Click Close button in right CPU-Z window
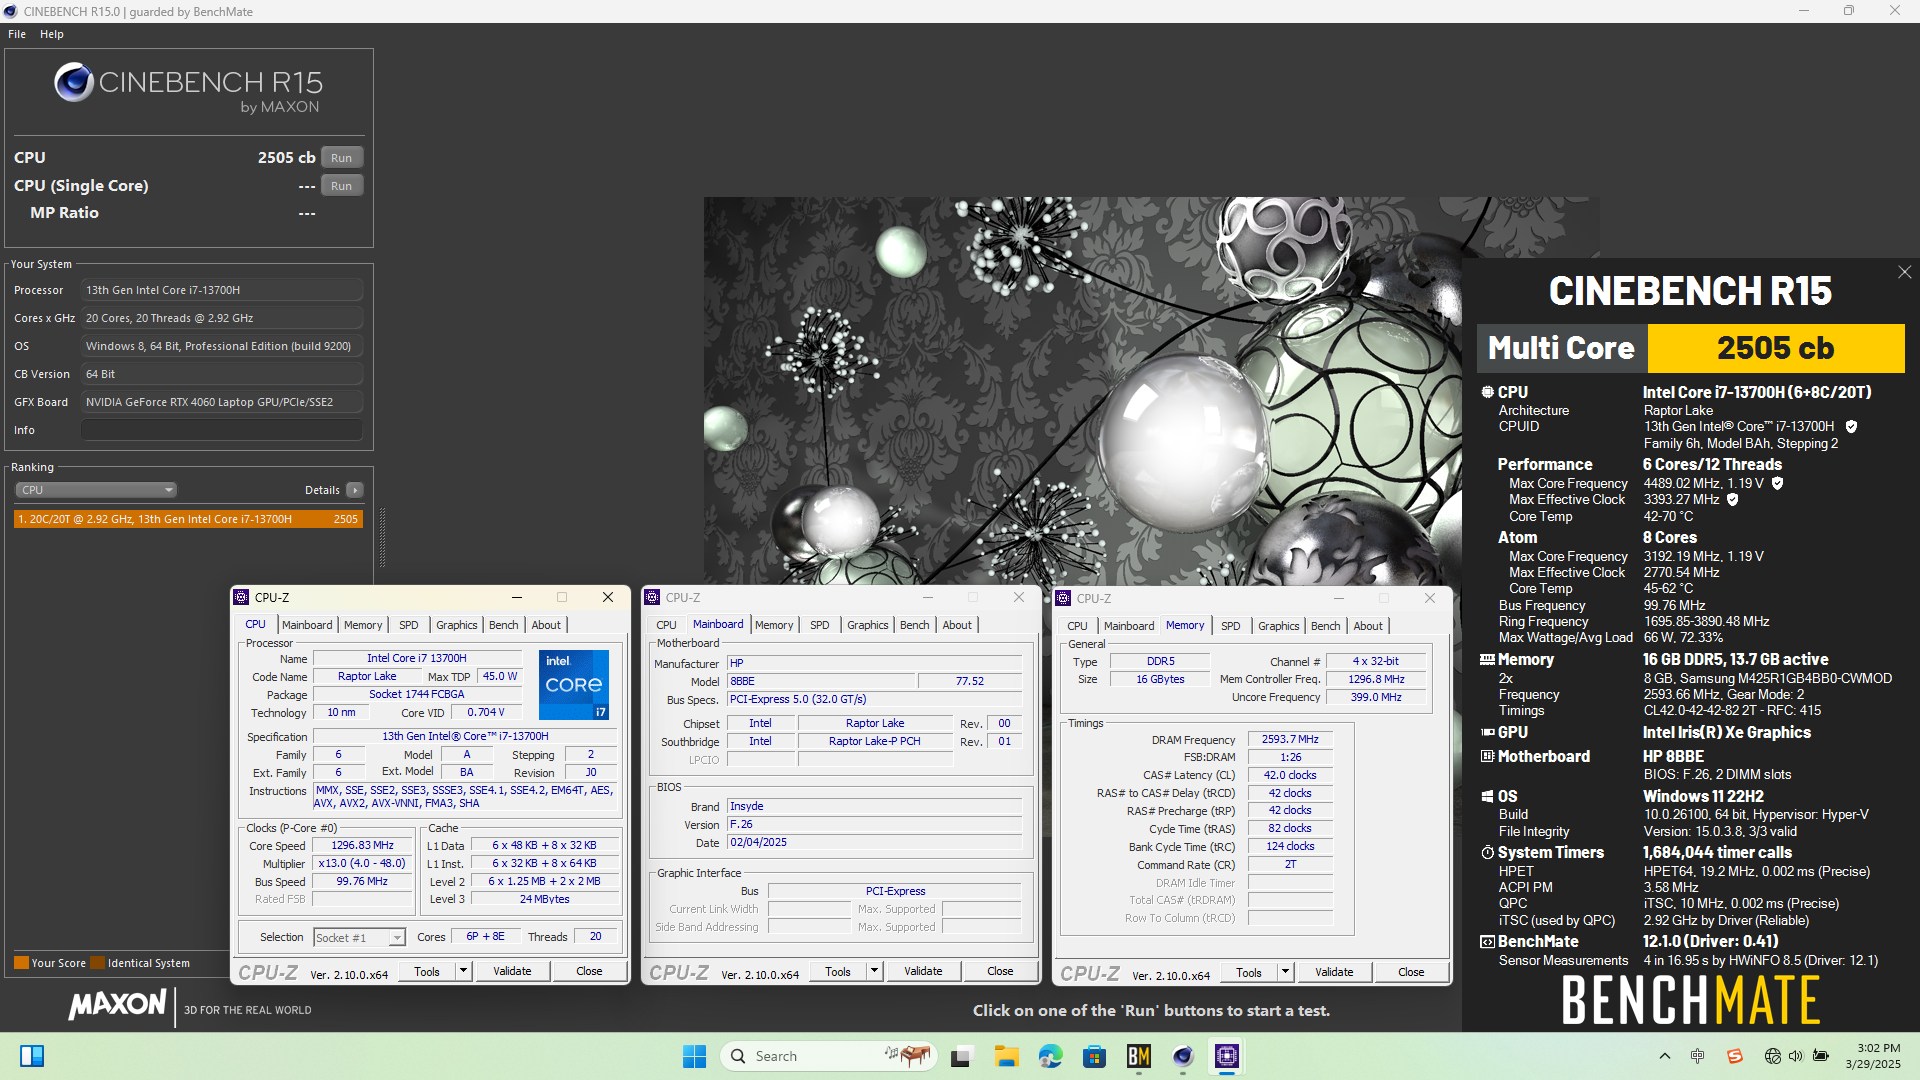This screenshot has height=1080, width=1920. (1411, 972)
